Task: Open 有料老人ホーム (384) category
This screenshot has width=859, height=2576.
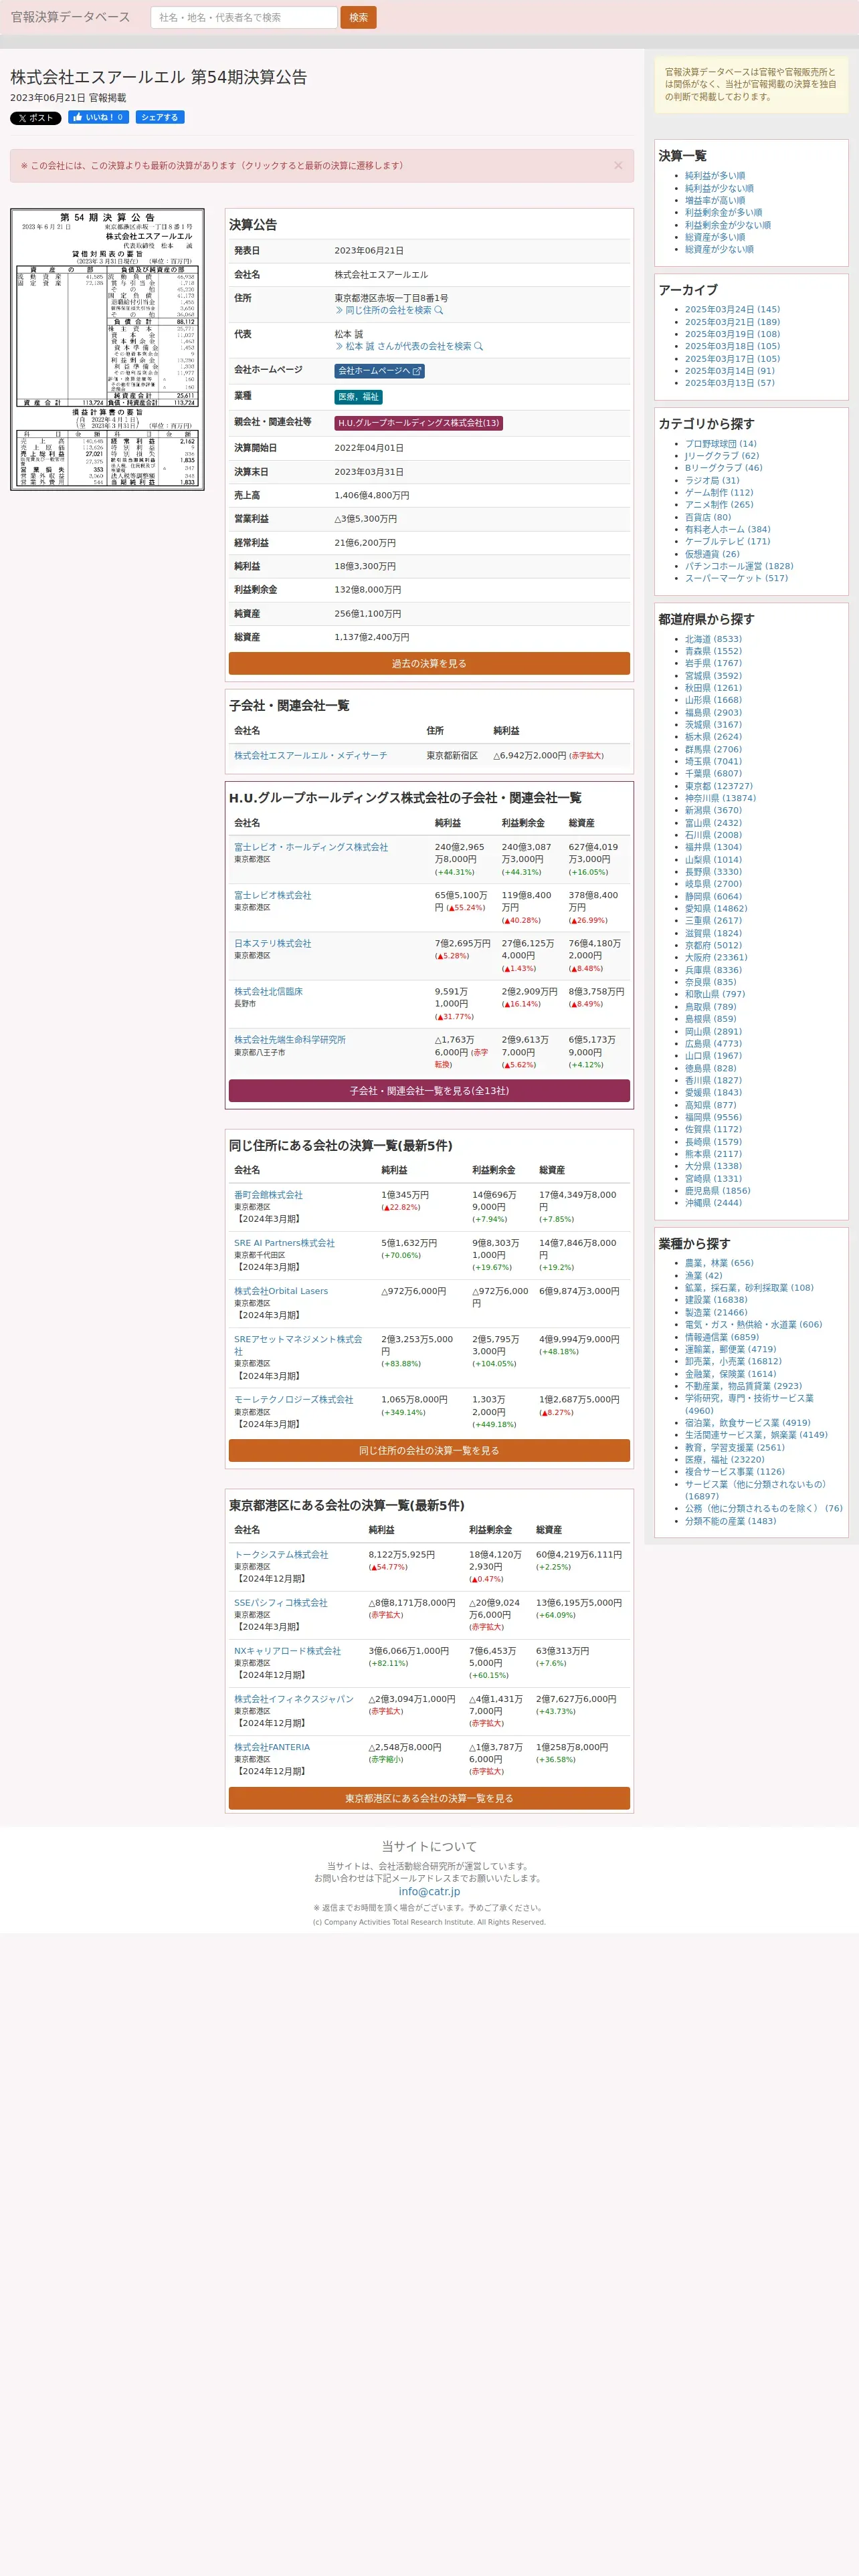Action: [x=728, y=529]
